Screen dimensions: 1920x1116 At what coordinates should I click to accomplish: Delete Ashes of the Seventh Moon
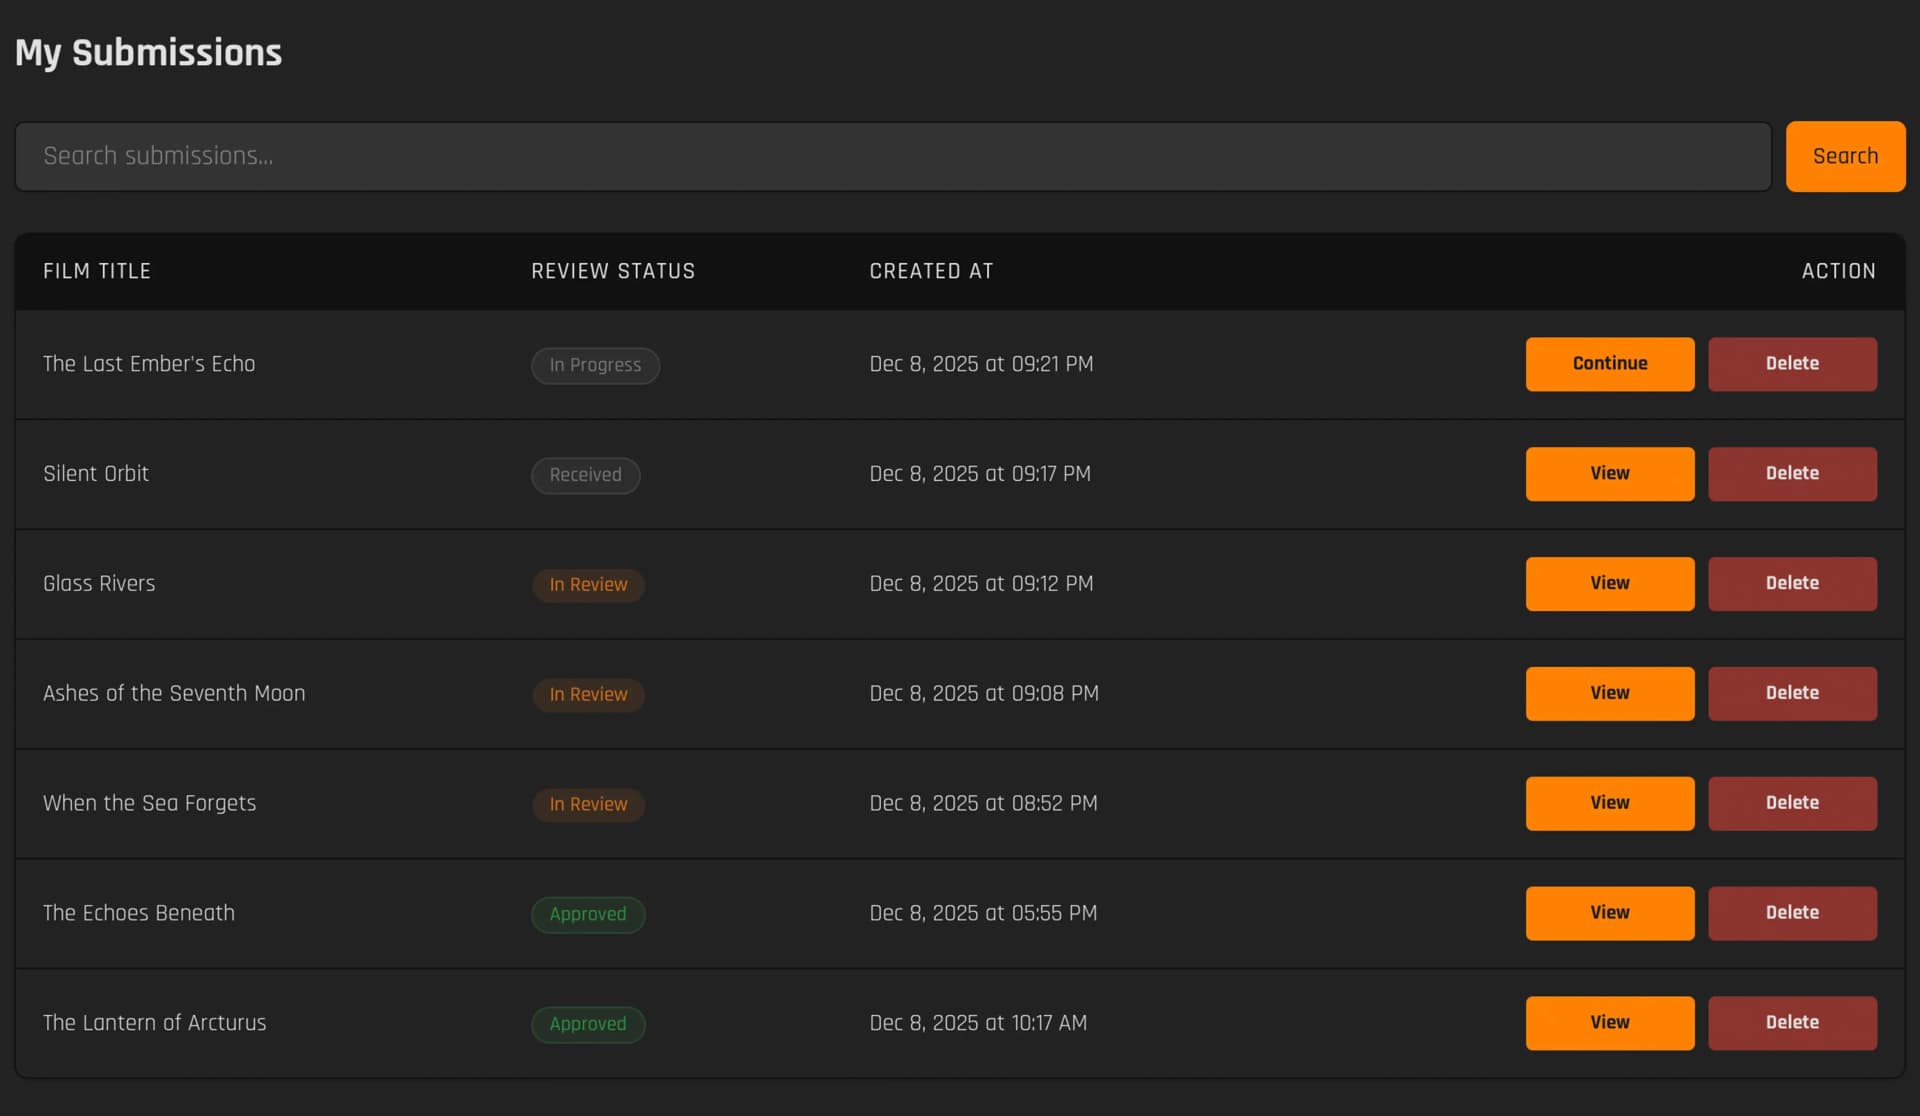(x=1791, y=694)
